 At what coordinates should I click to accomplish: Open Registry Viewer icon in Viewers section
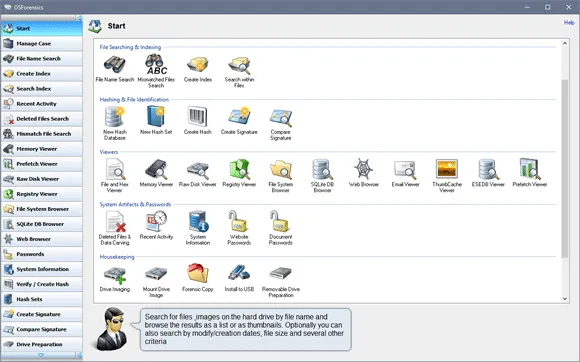coord(239,169)
